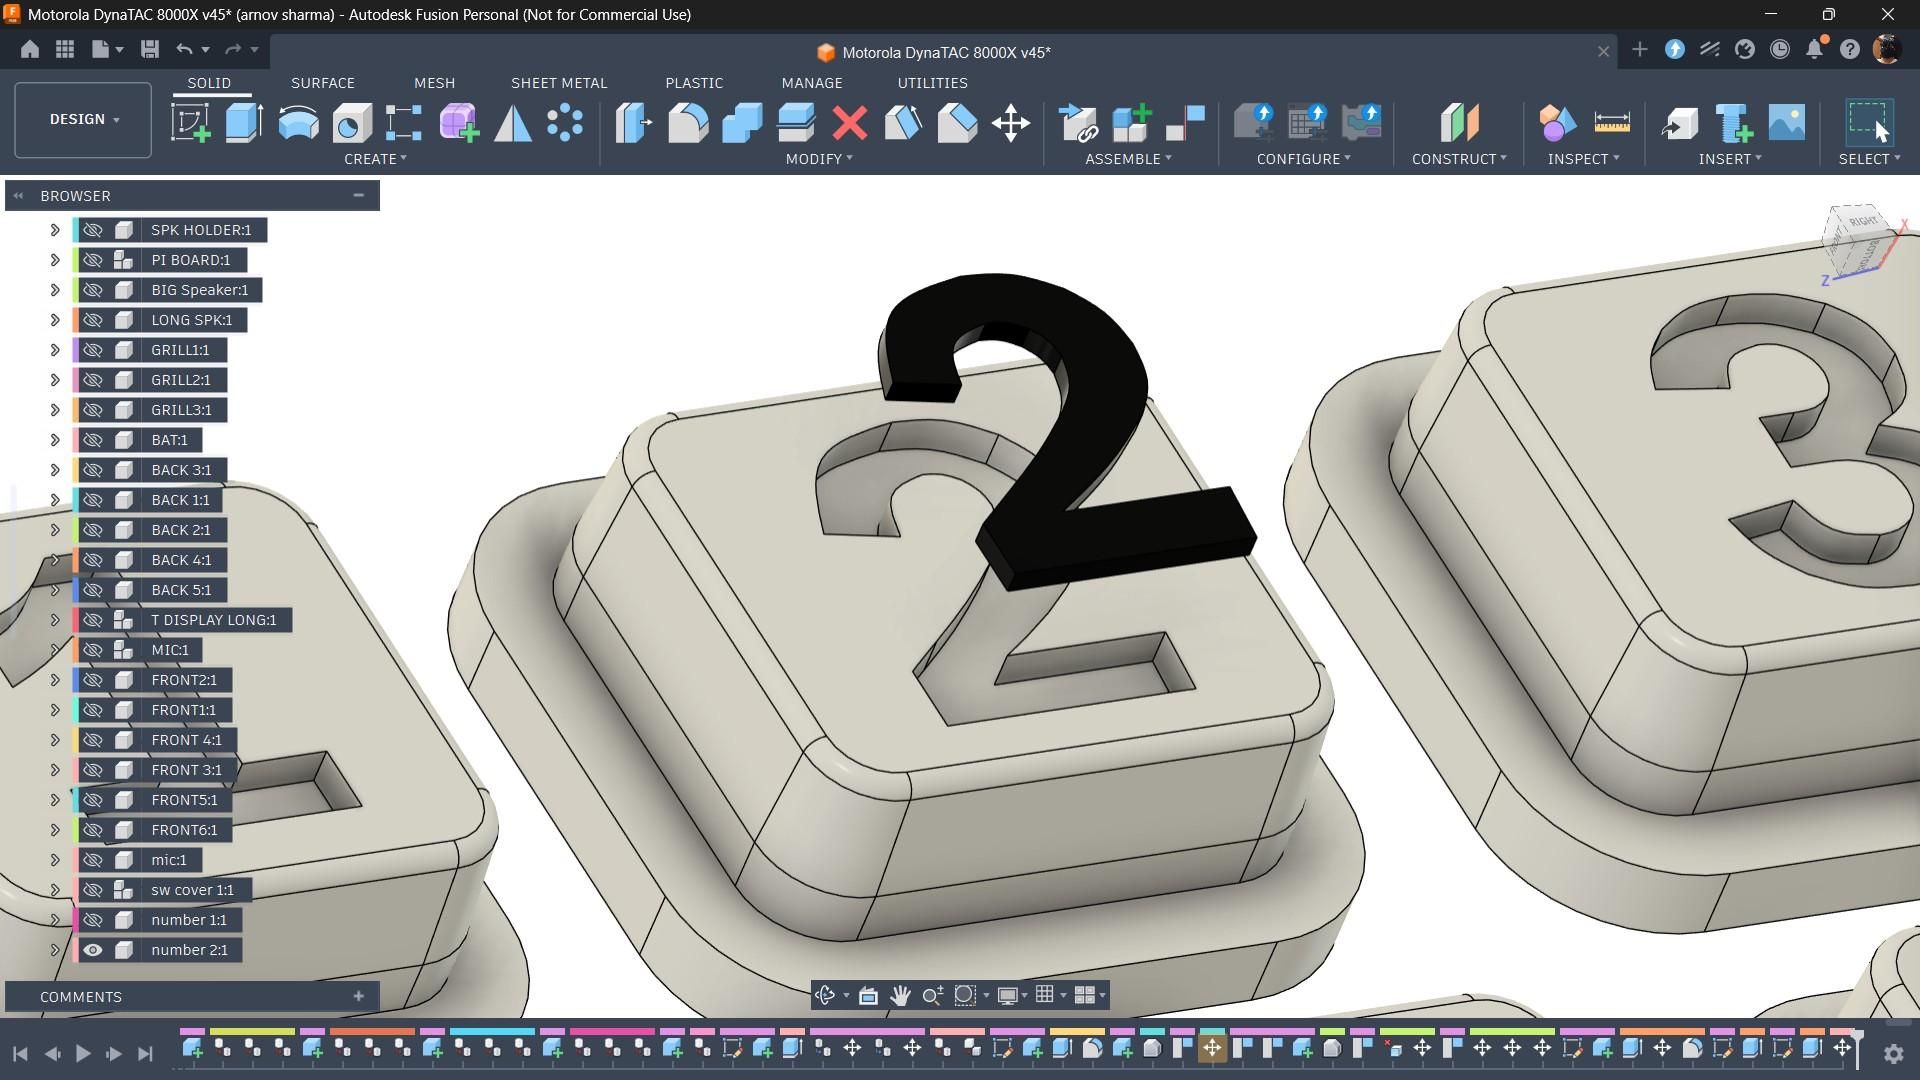Select the Insert Canvas image tool
The image size is (1920, 1080).
click(x=1787, y=123)
